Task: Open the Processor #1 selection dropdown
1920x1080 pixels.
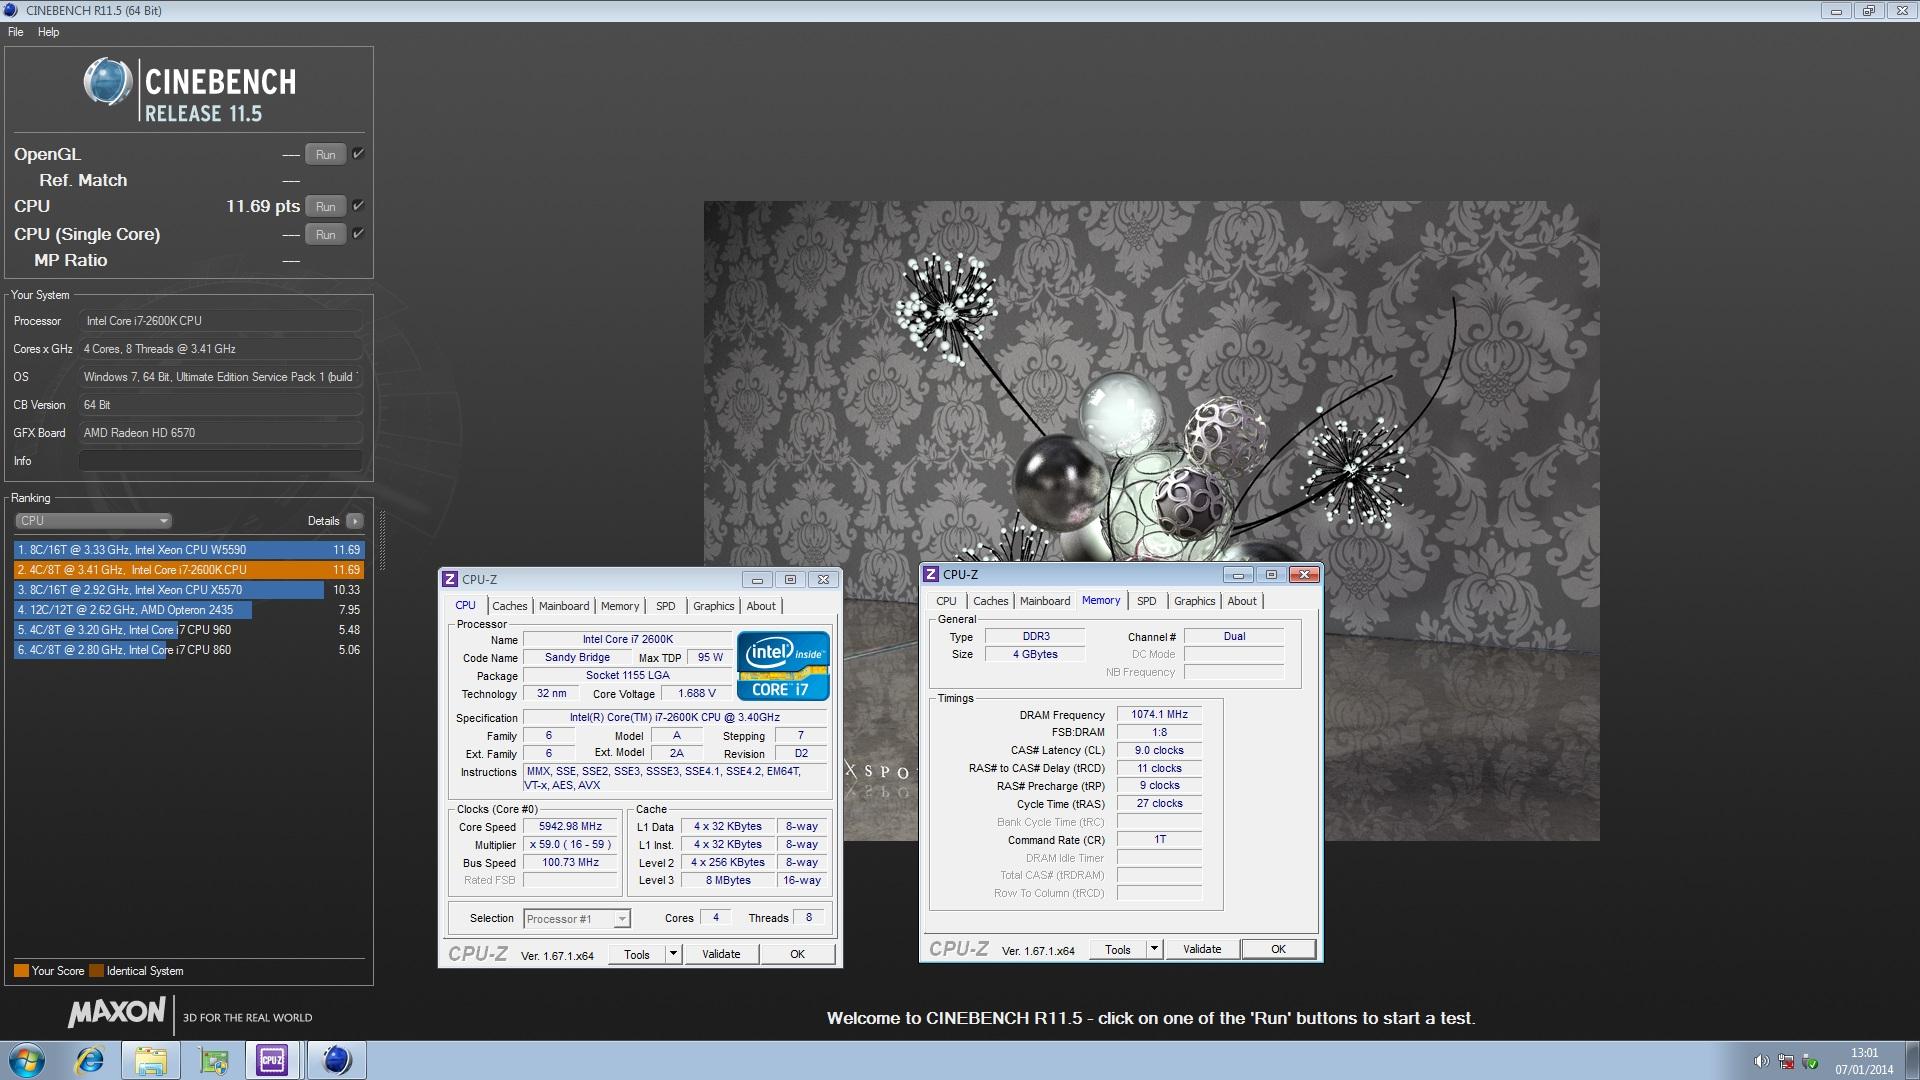Action: 577,919
